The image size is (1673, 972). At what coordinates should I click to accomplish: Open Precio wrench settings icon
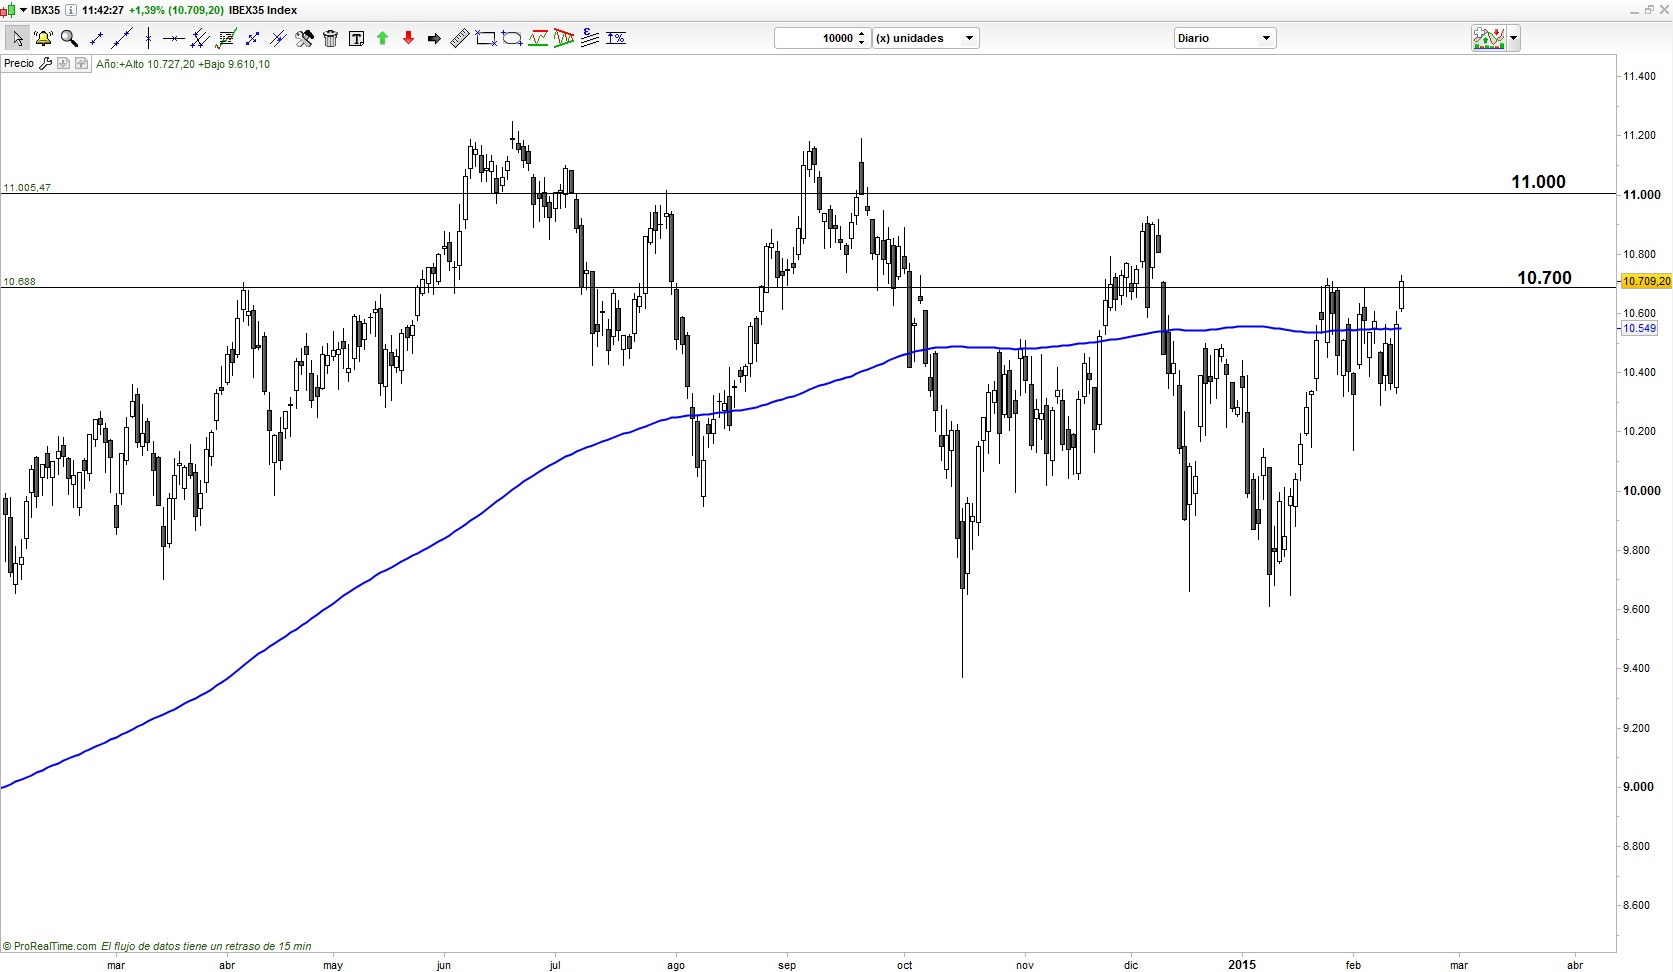pyautogui.click(x=45, y=63)
